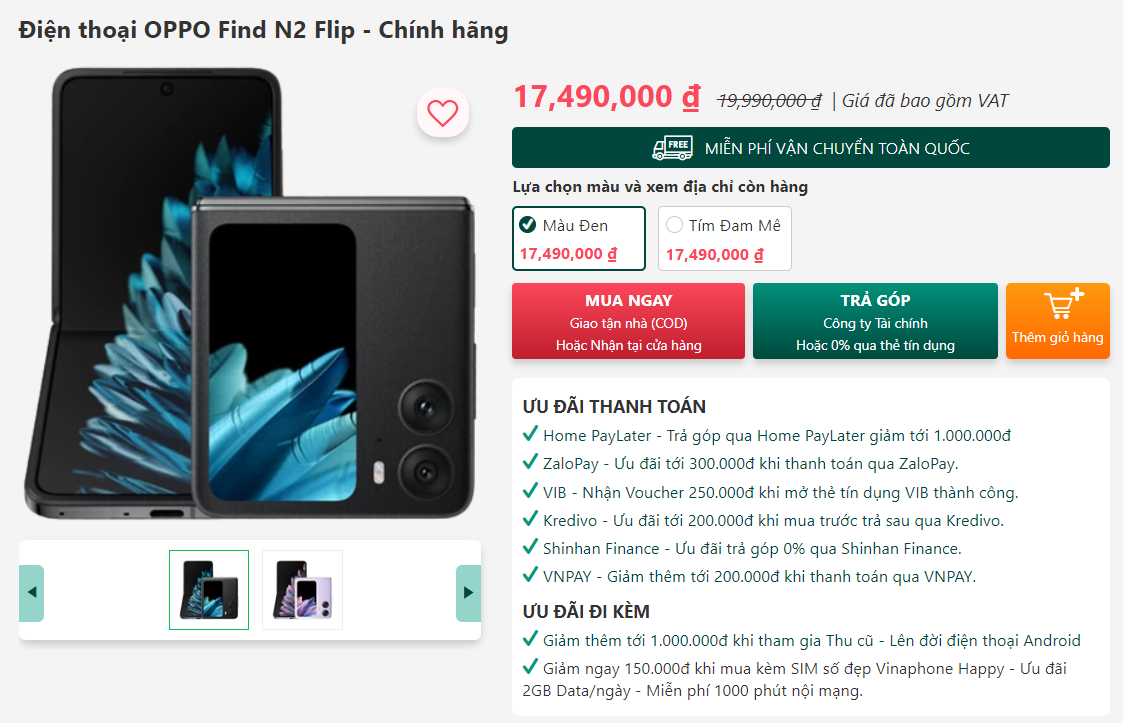Show next thumbnail with right arrow
This screenshot has width=1123, height=723.
[468, 593]
